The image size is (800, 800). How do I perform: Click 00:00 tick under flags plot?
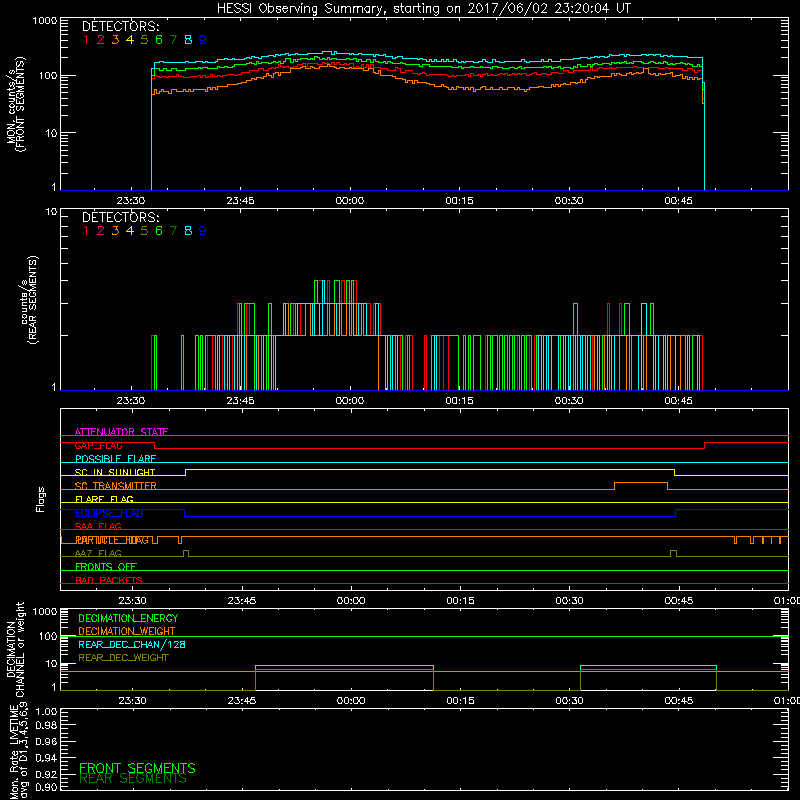[351, 601]
